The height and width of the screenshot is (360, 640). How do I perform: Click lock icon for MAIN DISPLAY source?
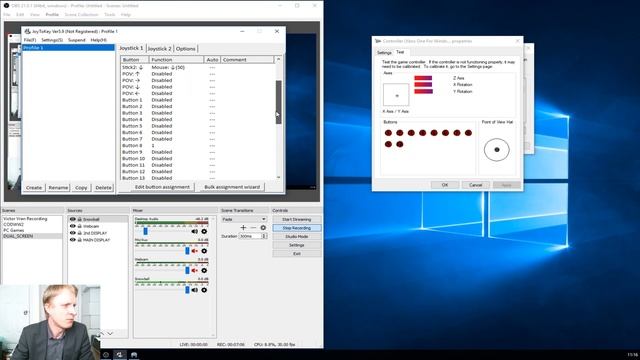(x=80, y=240)
